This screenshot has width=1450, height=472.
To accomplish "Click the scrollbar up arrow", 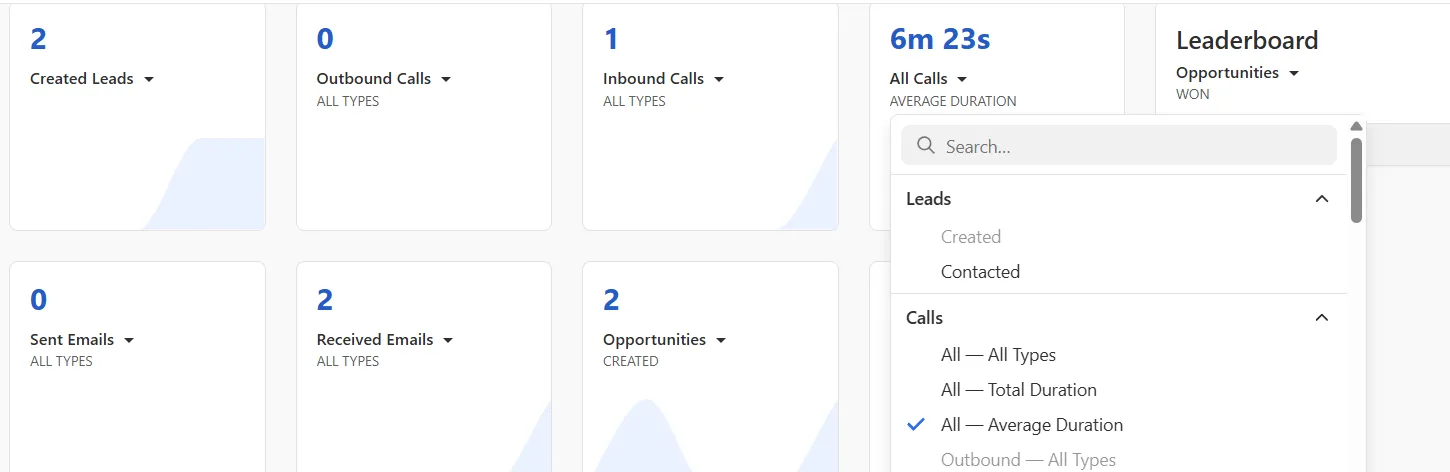I will [x=1356, y=127].
